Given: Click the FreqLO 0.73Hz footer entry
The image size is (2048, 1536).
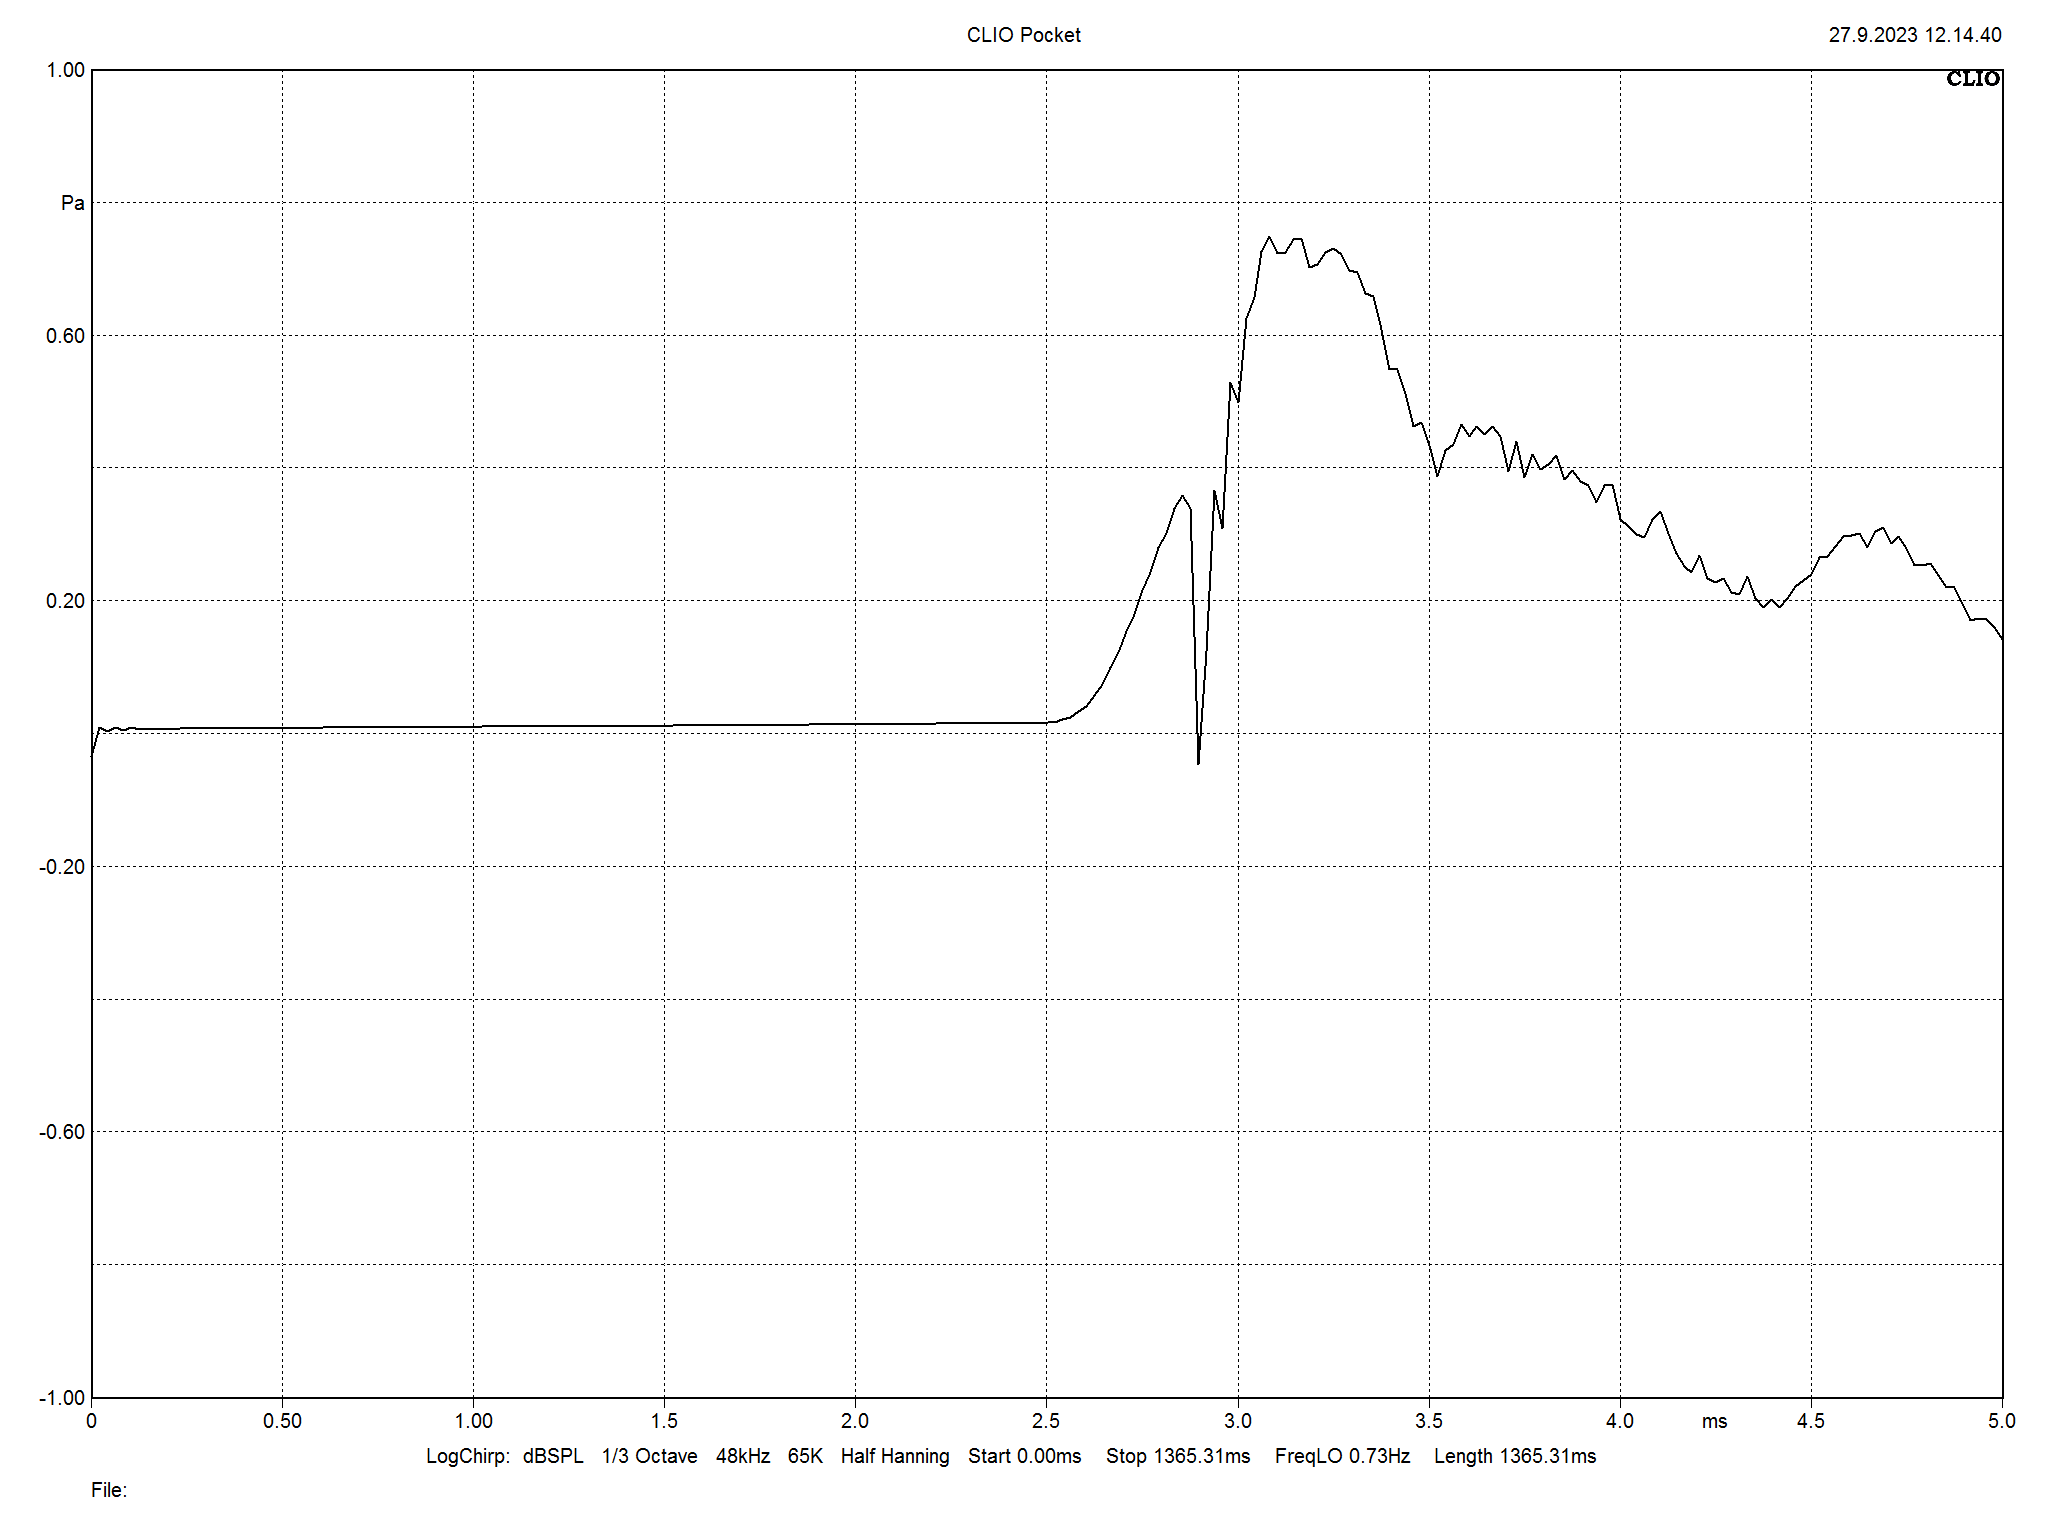Looking at the screenshot, I should click(1342, 1457).
